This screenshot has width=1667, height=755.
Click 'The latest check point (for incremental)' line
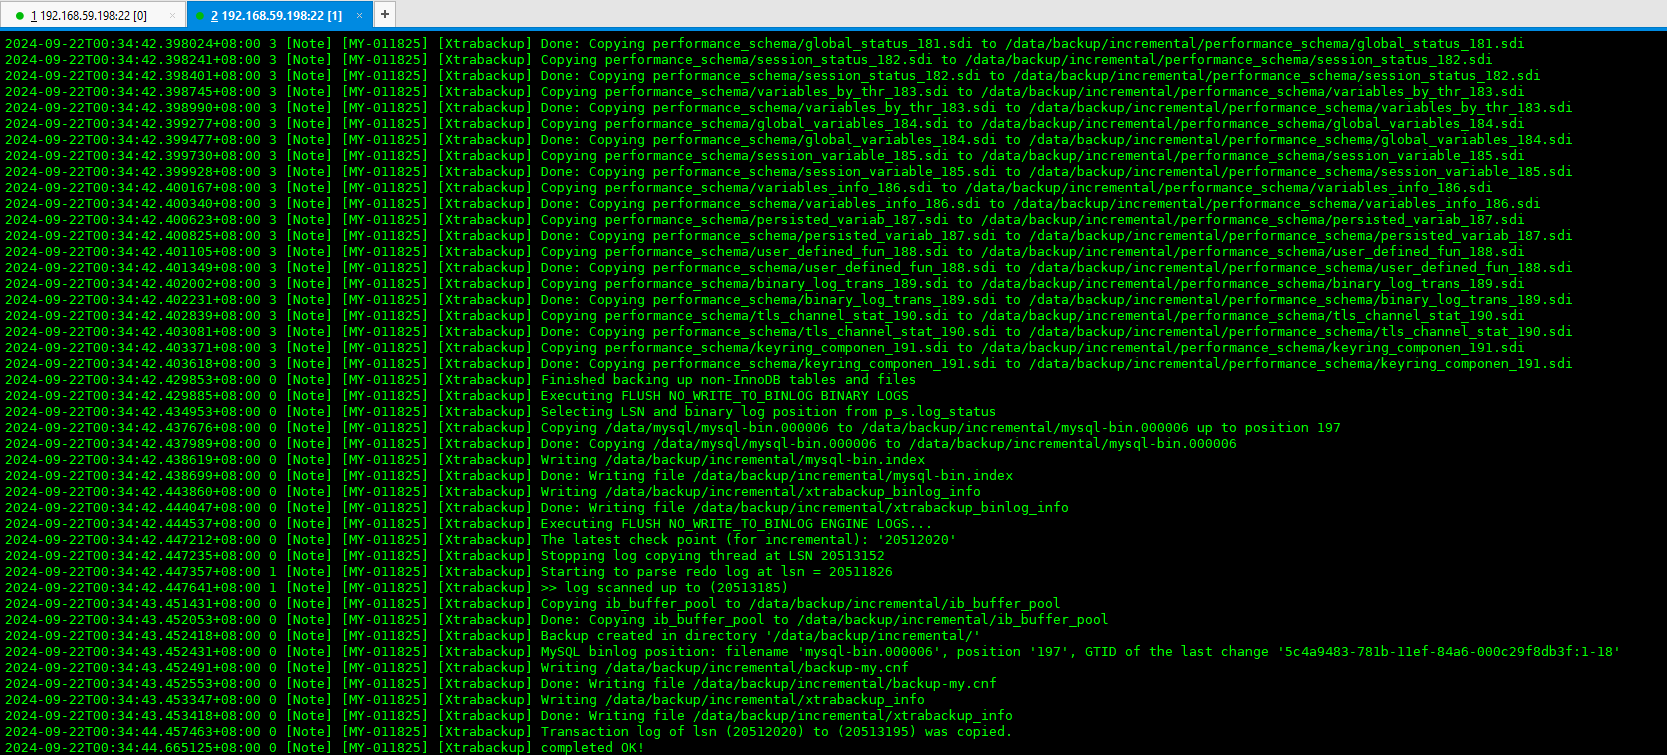click(x=748, y=539)
